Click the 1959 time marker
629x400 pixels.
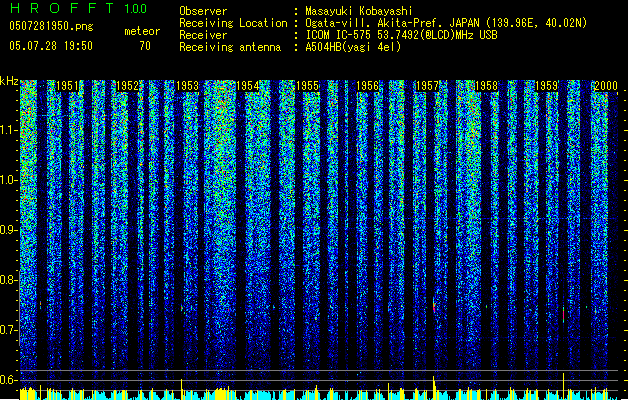click(546, 86)
